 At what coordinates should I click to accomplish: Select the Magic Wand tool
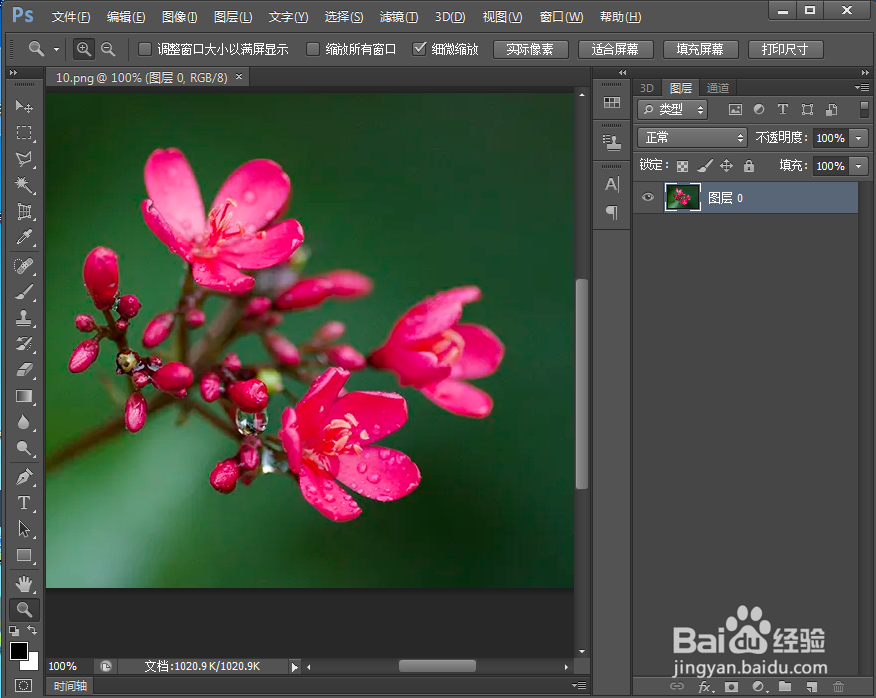[x=23, y=185]
